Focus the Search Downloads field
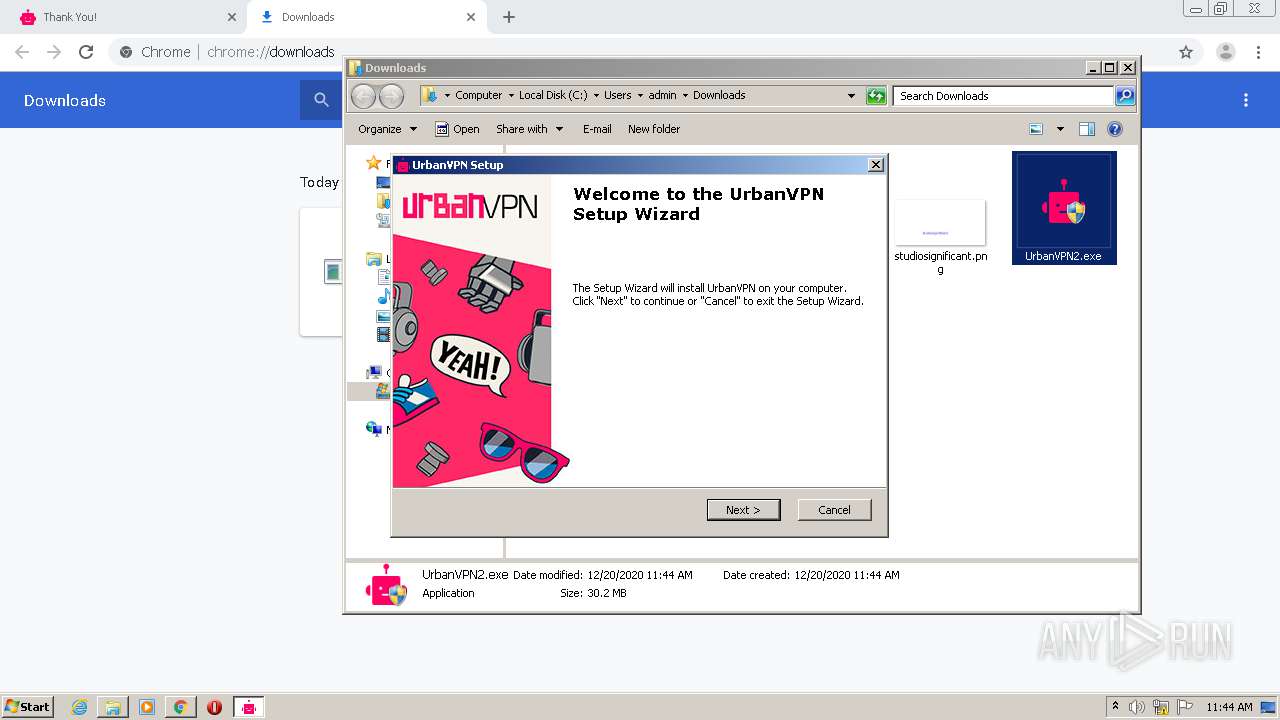The height and width of the screenshot is (720, 1280). pyautogui.click(x=1003, y=96)
